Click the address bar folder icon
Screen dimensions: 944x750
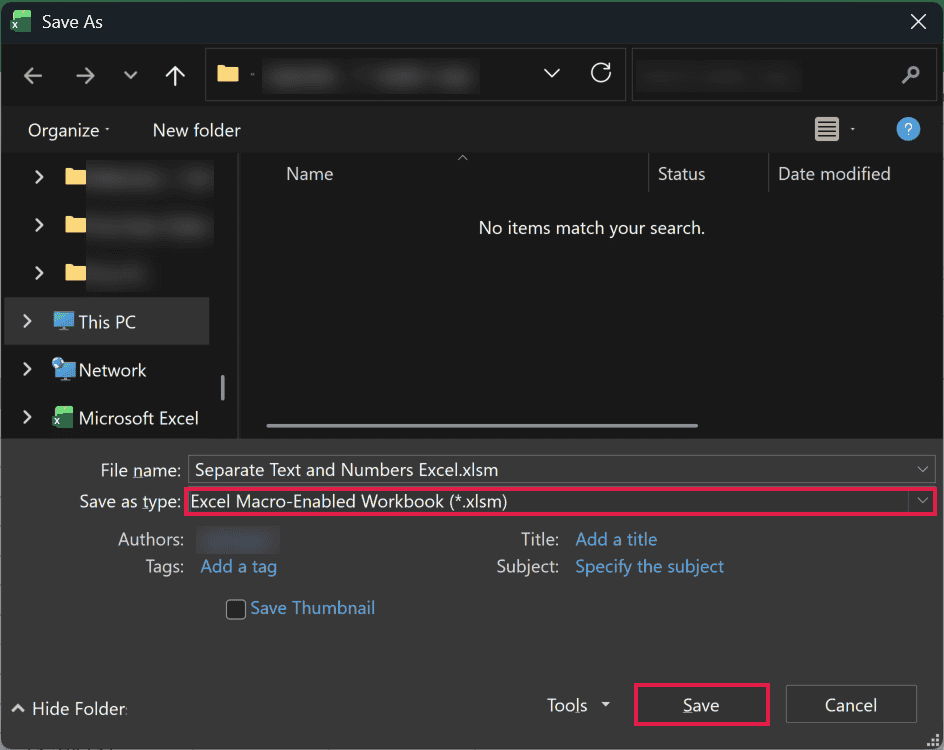[x=228, y=74]
